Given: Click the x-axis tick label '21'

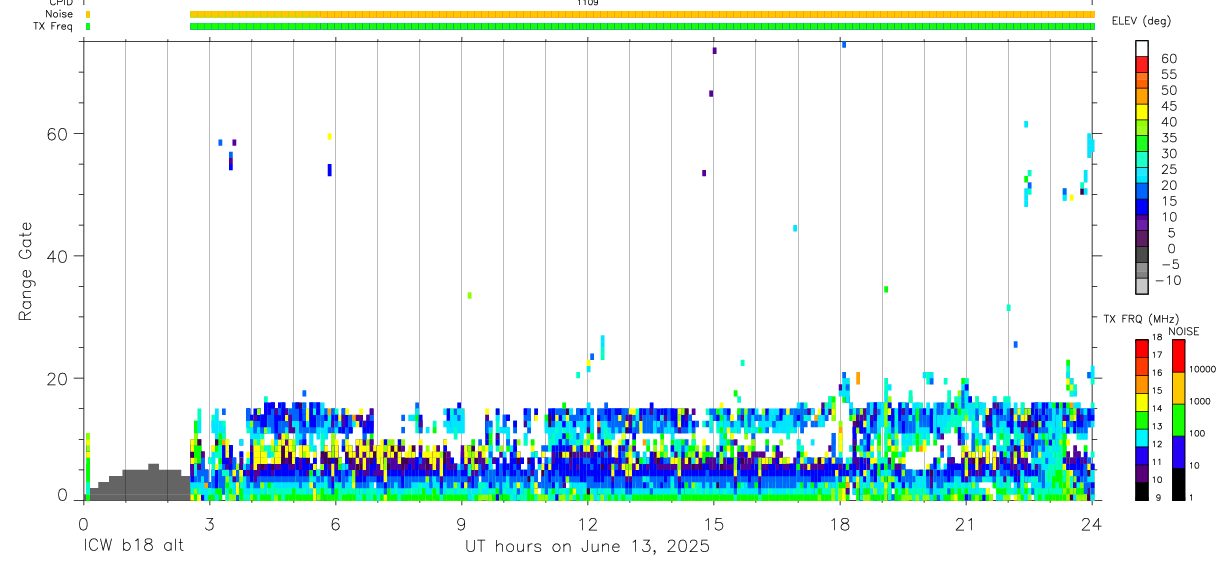Looking at the screenshot, I should click(965, 524).
